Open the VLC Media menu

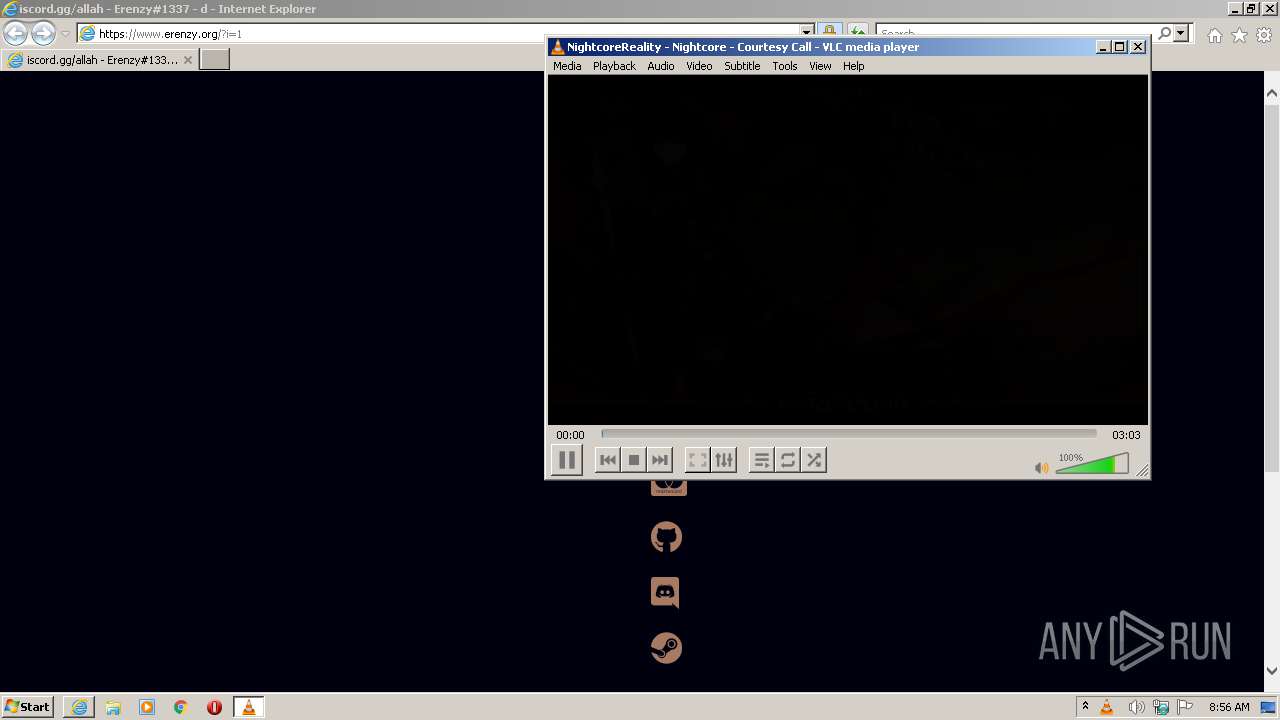[567, 66]
